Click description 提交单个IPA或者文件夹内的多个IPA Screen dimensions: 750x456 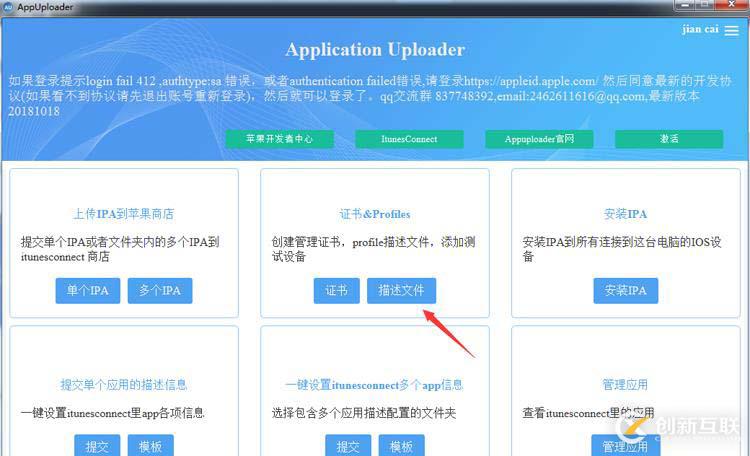120,249
